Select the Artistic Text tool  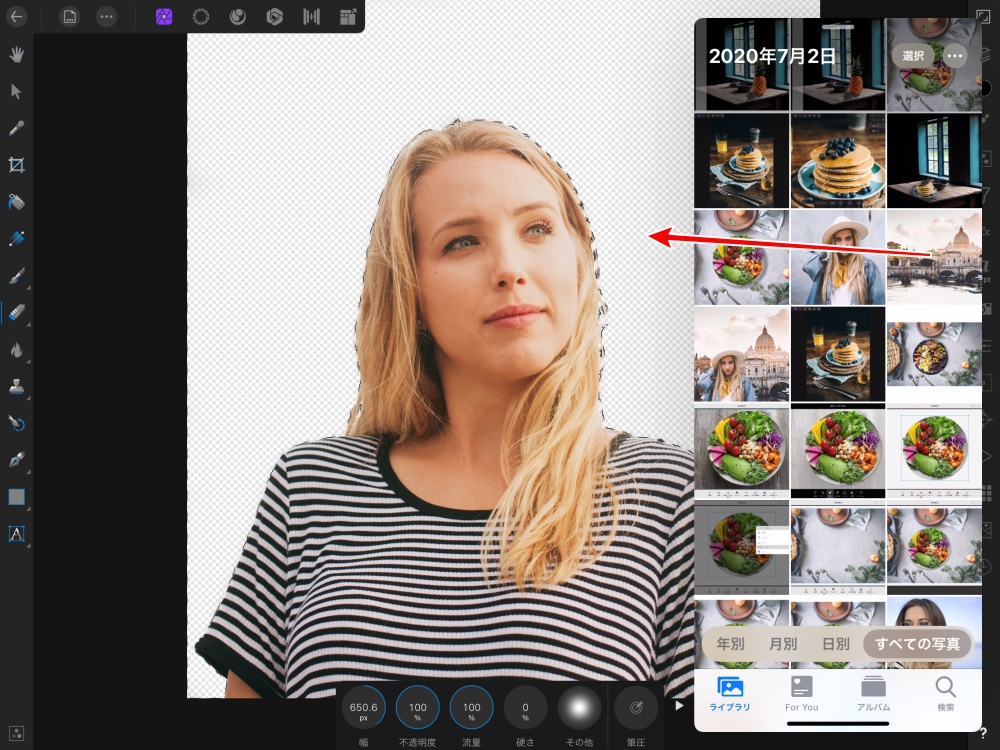pyautogui.click(x=16, y=533)
